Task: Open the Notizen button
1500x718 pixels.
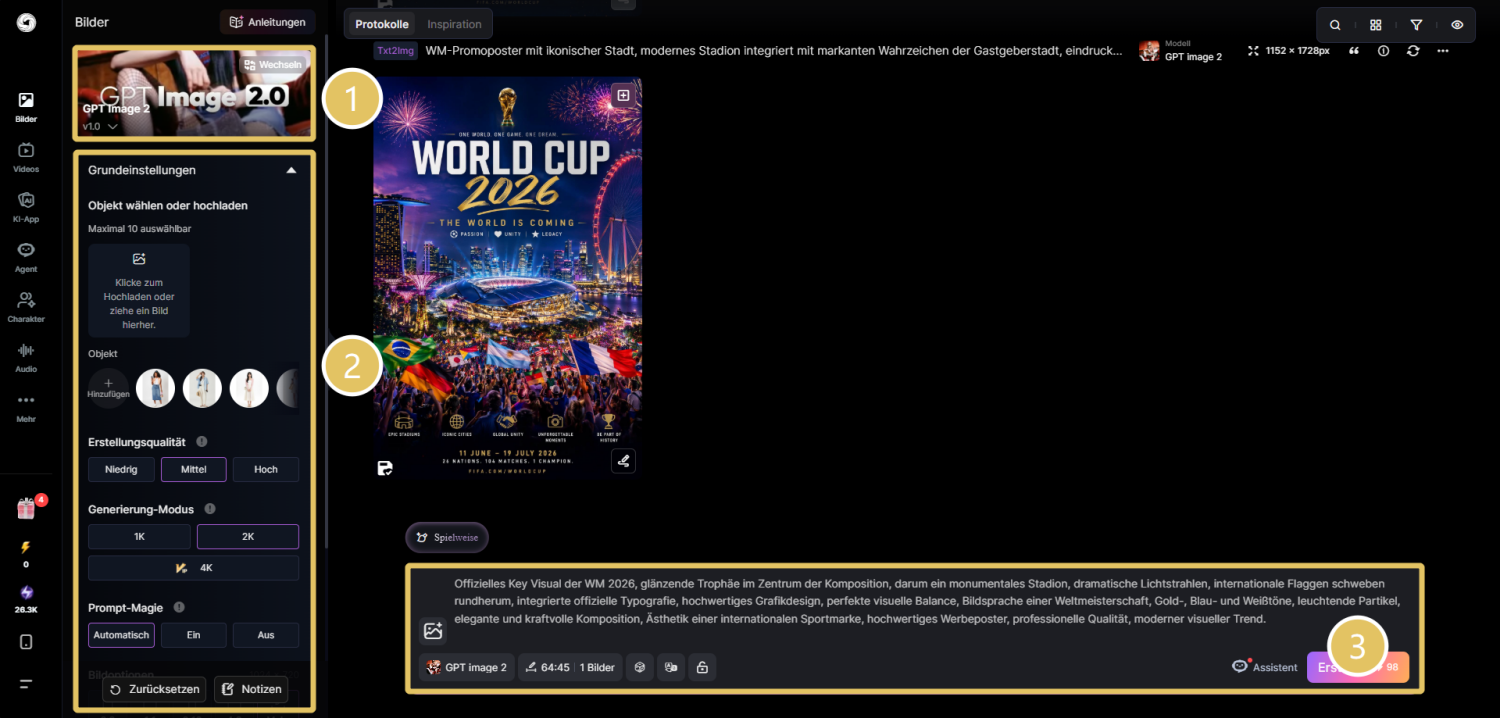Action: pos(251,689)
